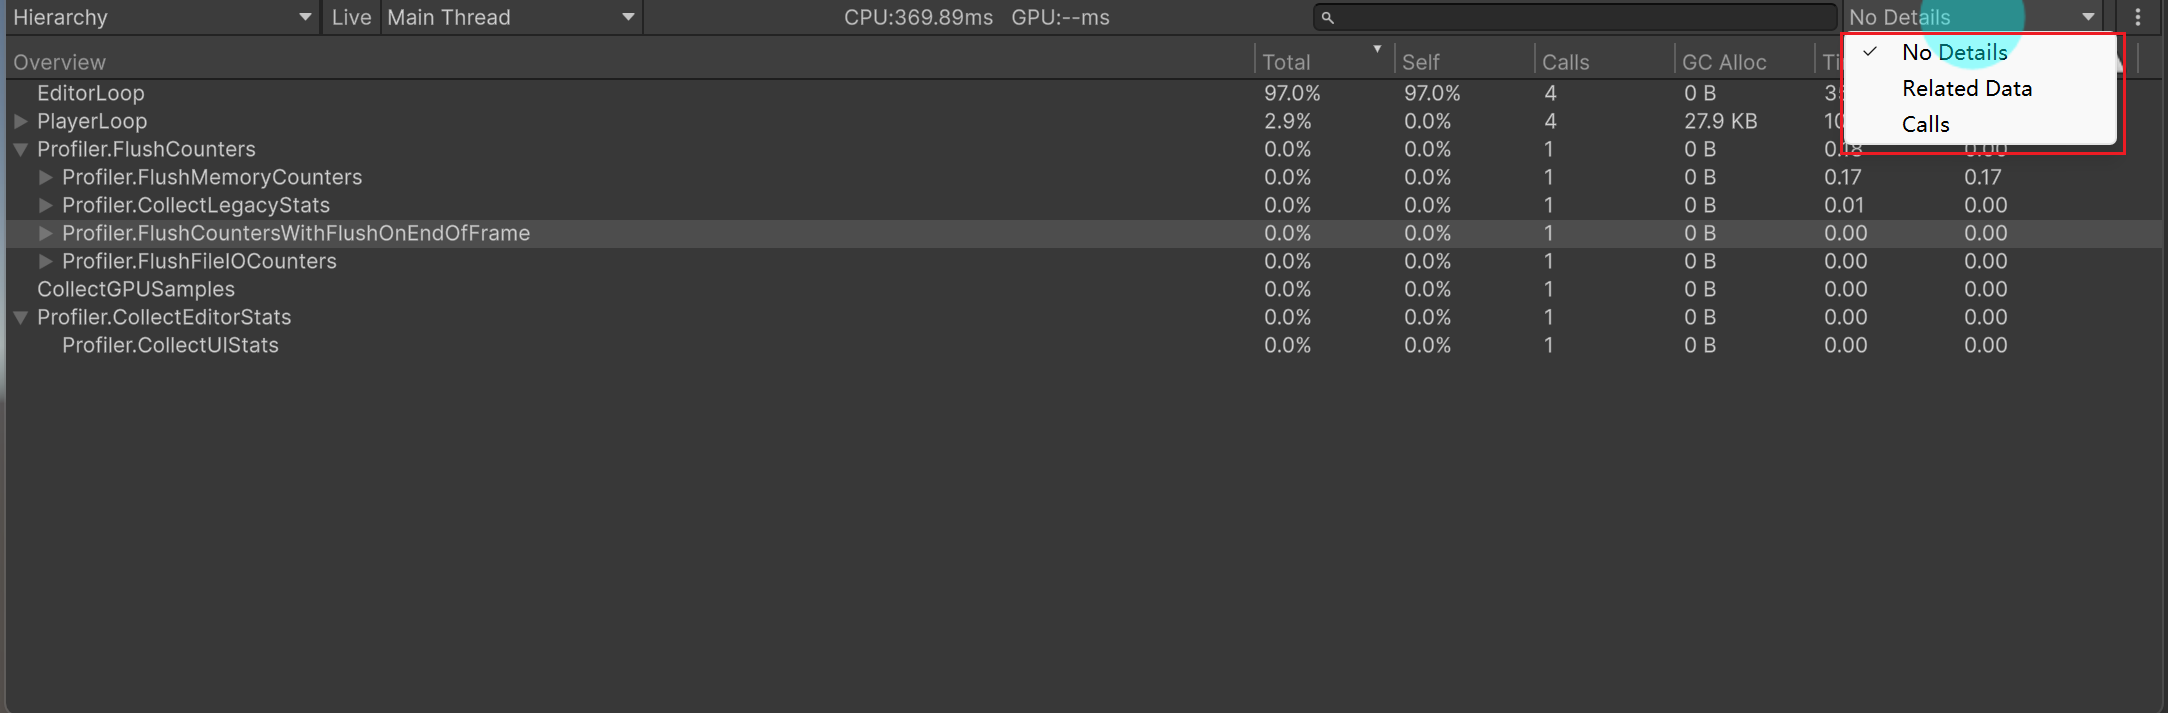The height and width of the screenshot is (713, 2168).
Task: Expand Profiler.CollectLegacyStats
Action: pyautogui.click(x=45, y=205)
